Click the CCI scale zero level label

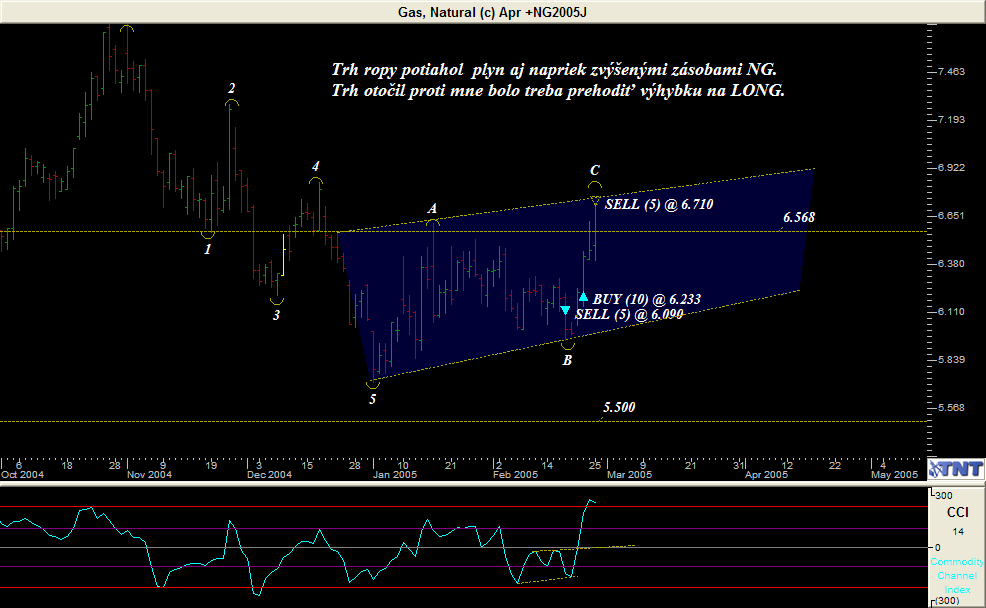pyautogui.click(x=938, y=548)
